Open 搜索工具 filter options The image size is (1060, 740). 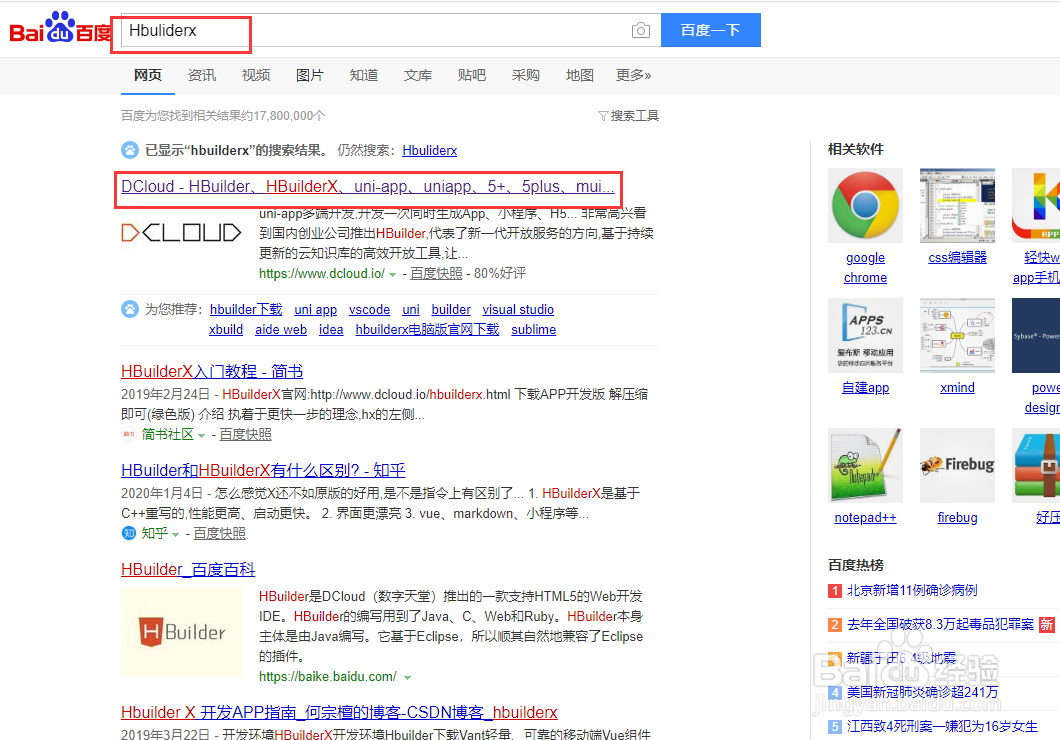628,116
